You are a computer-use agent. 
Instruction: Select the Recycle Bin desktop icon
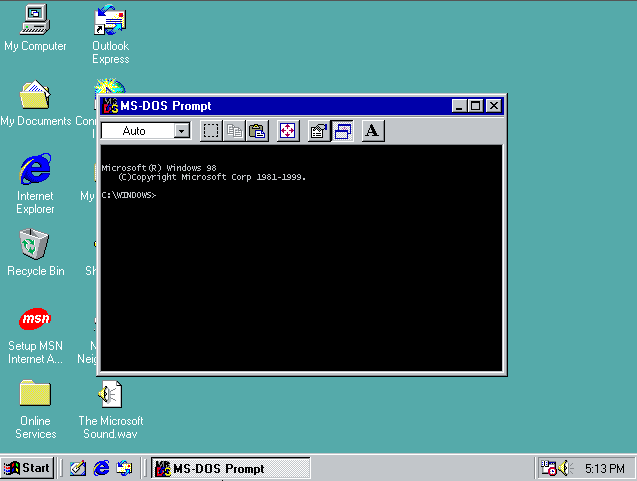click(x=35, y=245)
